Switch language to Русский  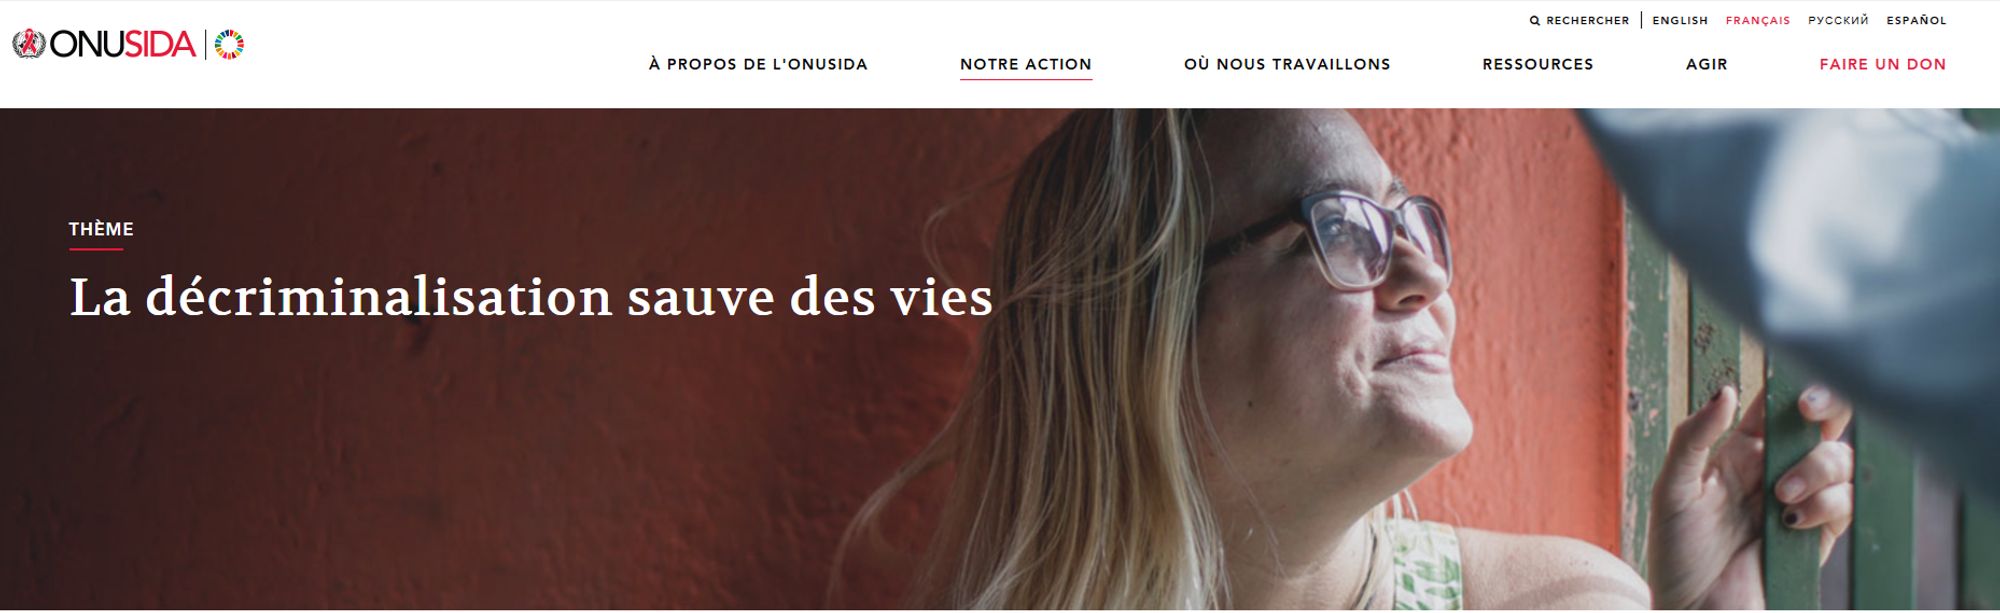(x=1838, y=20)
